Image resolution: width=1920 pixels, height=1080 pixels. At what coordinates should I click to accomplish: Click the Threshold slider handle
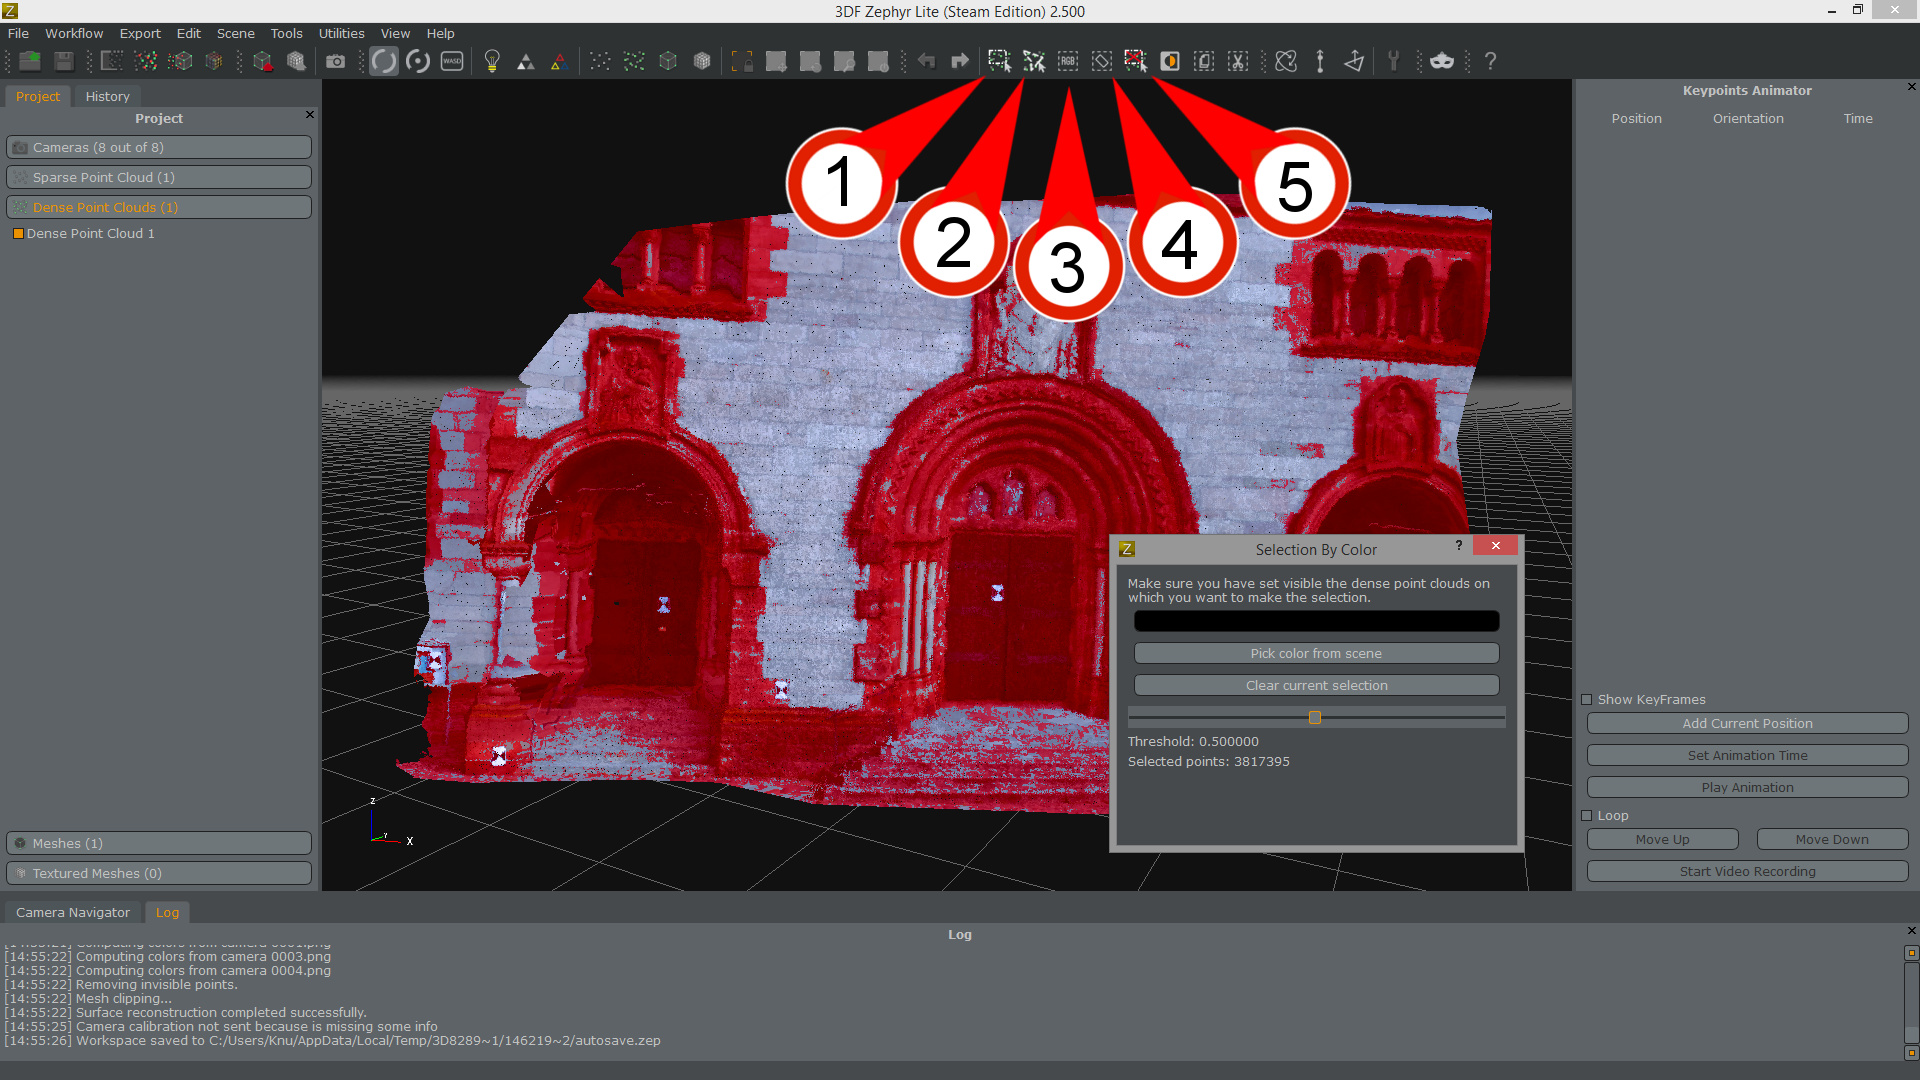click(1315, 717)
